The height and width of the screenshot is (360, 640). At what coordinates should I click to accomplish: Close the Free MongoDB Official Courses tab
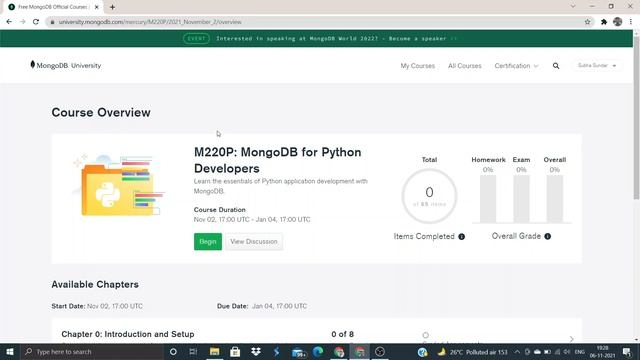pyautogui.click(x=97, y=7)
